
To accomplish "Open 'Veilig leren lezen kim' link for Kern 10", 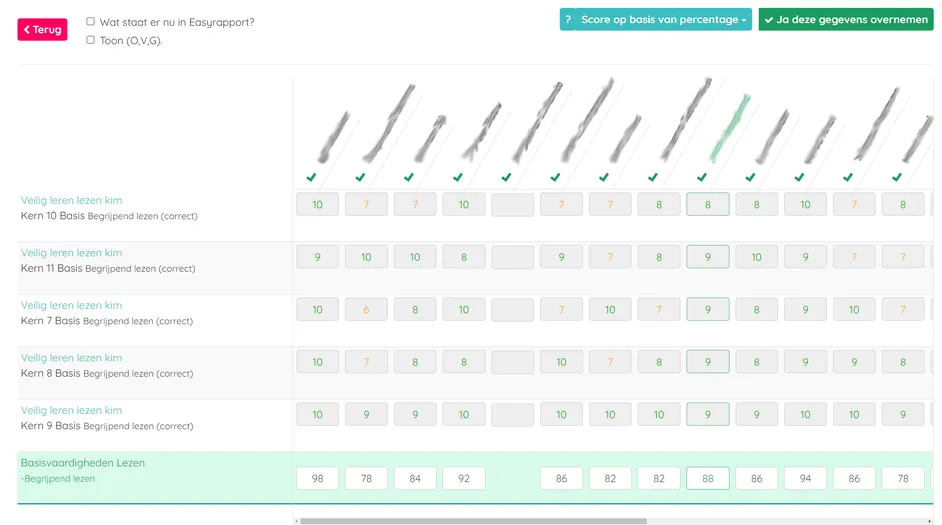I will 71,200.
